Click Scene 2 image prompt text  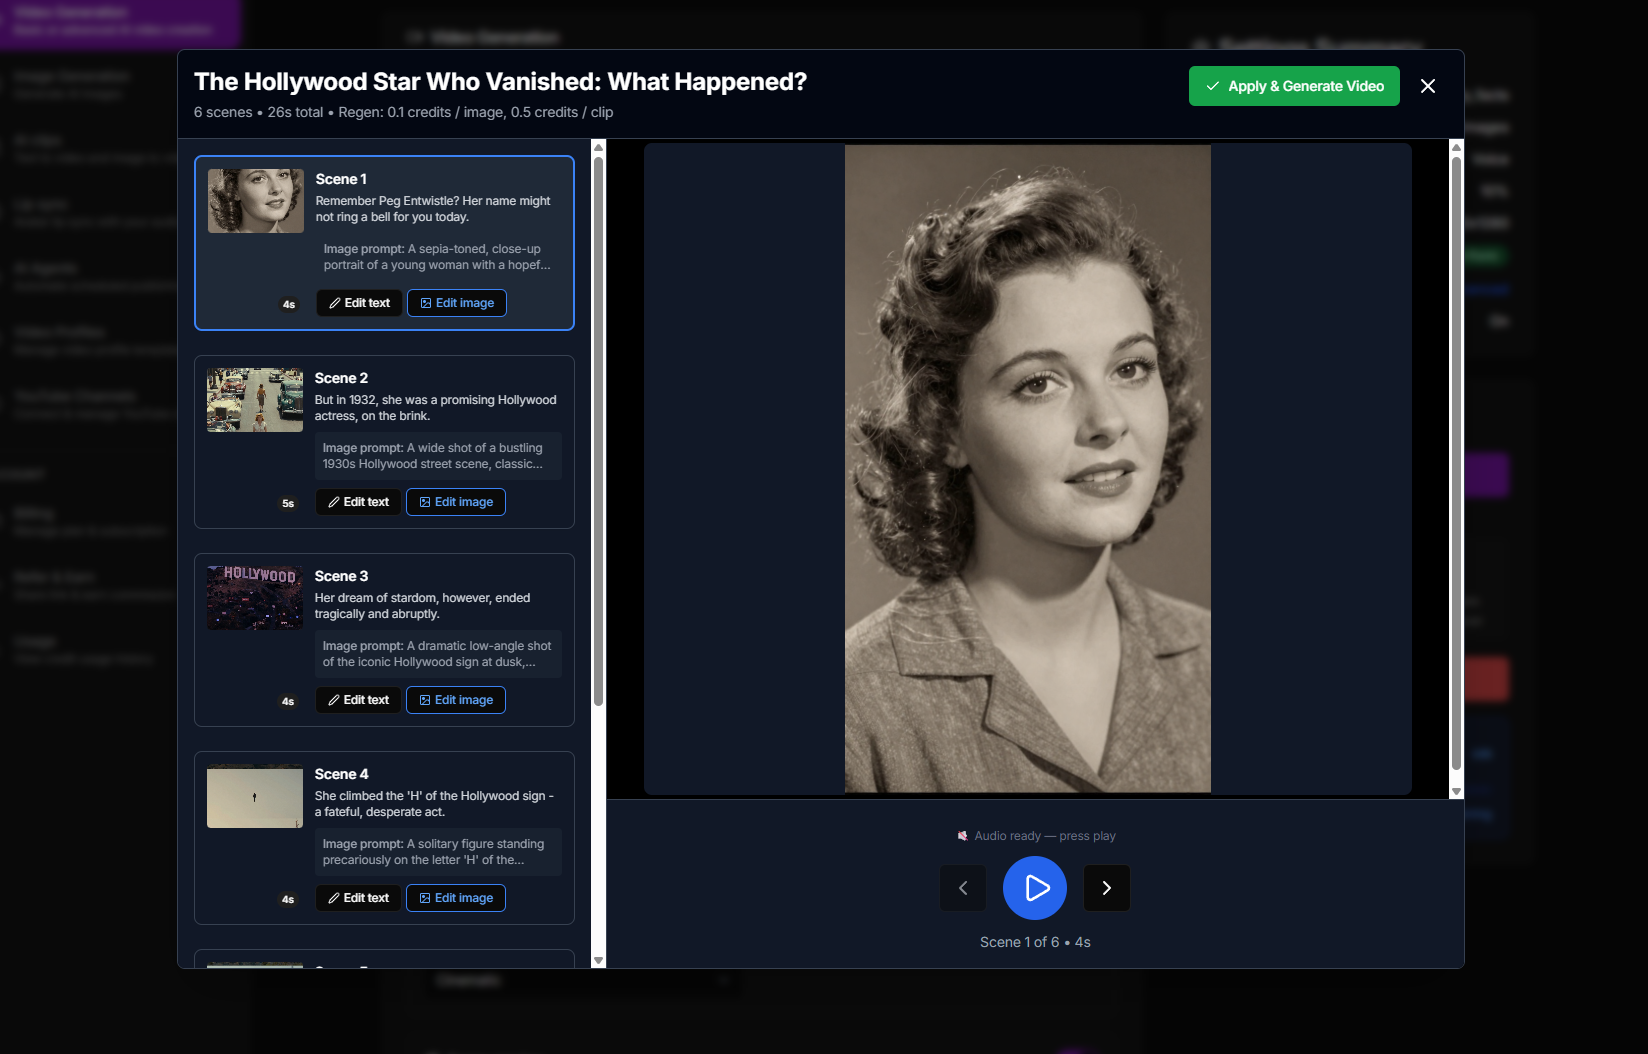coord(433,456)
